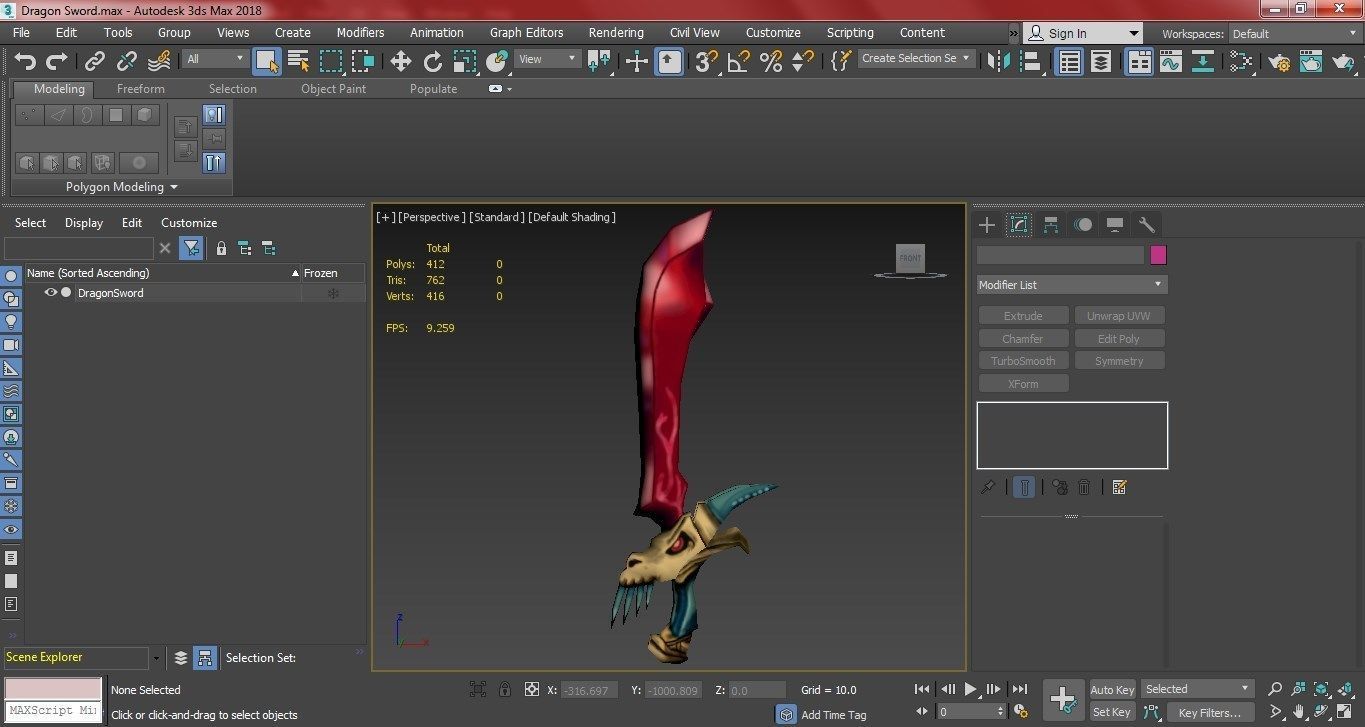Click the pink object color swatch
Screen dimensions: 1365x727
1158,255
